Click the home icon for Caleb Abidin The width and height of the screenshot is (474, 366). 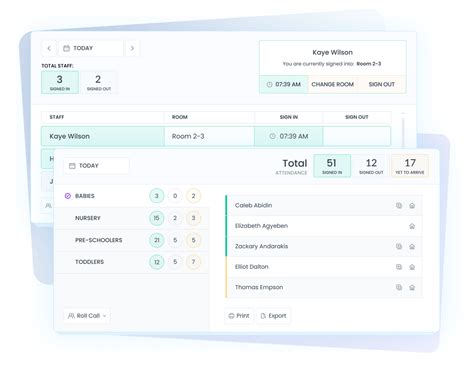point(412,206)
